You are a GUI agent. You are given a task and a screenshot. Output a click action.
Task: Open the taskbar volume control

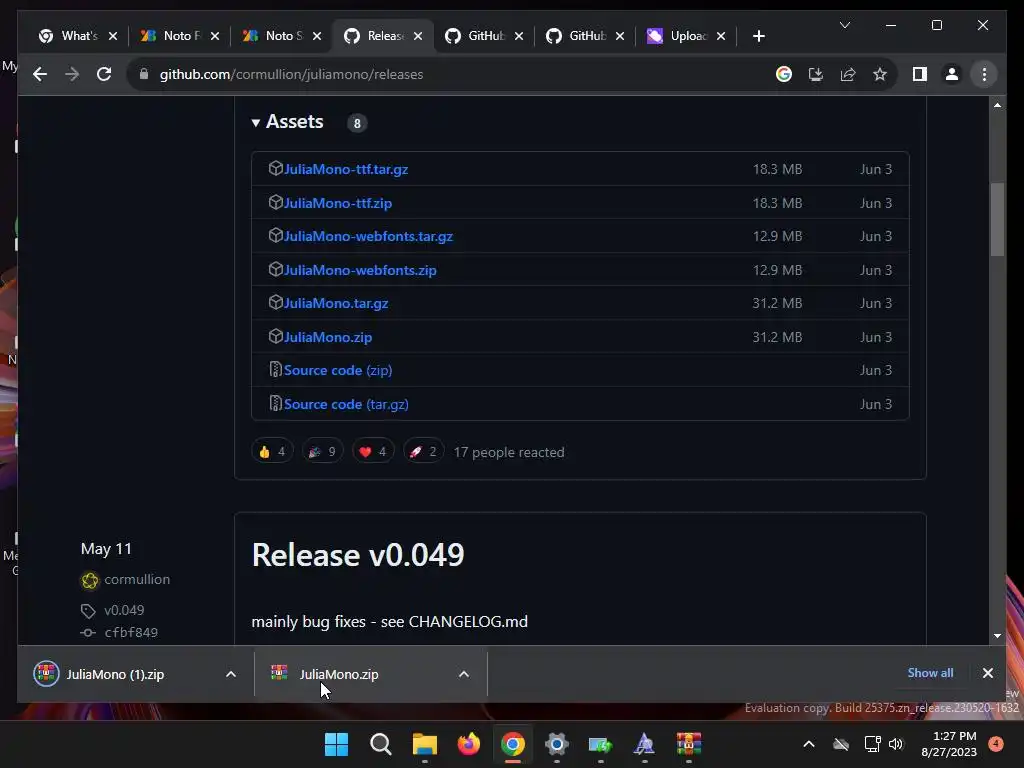pos(896,744)
